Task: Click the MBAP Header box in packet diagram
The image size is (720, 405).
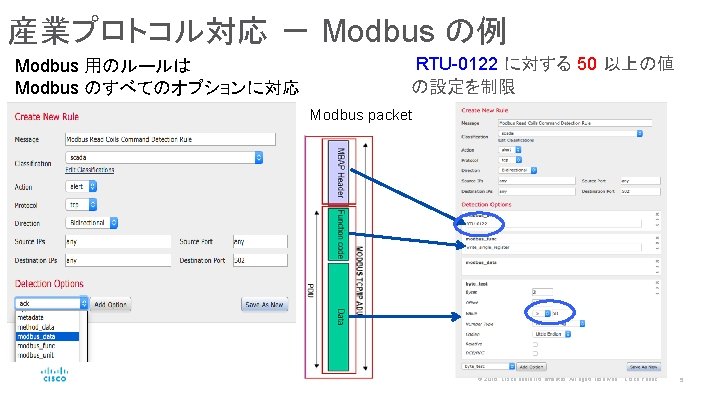Action: click(339, 172)
